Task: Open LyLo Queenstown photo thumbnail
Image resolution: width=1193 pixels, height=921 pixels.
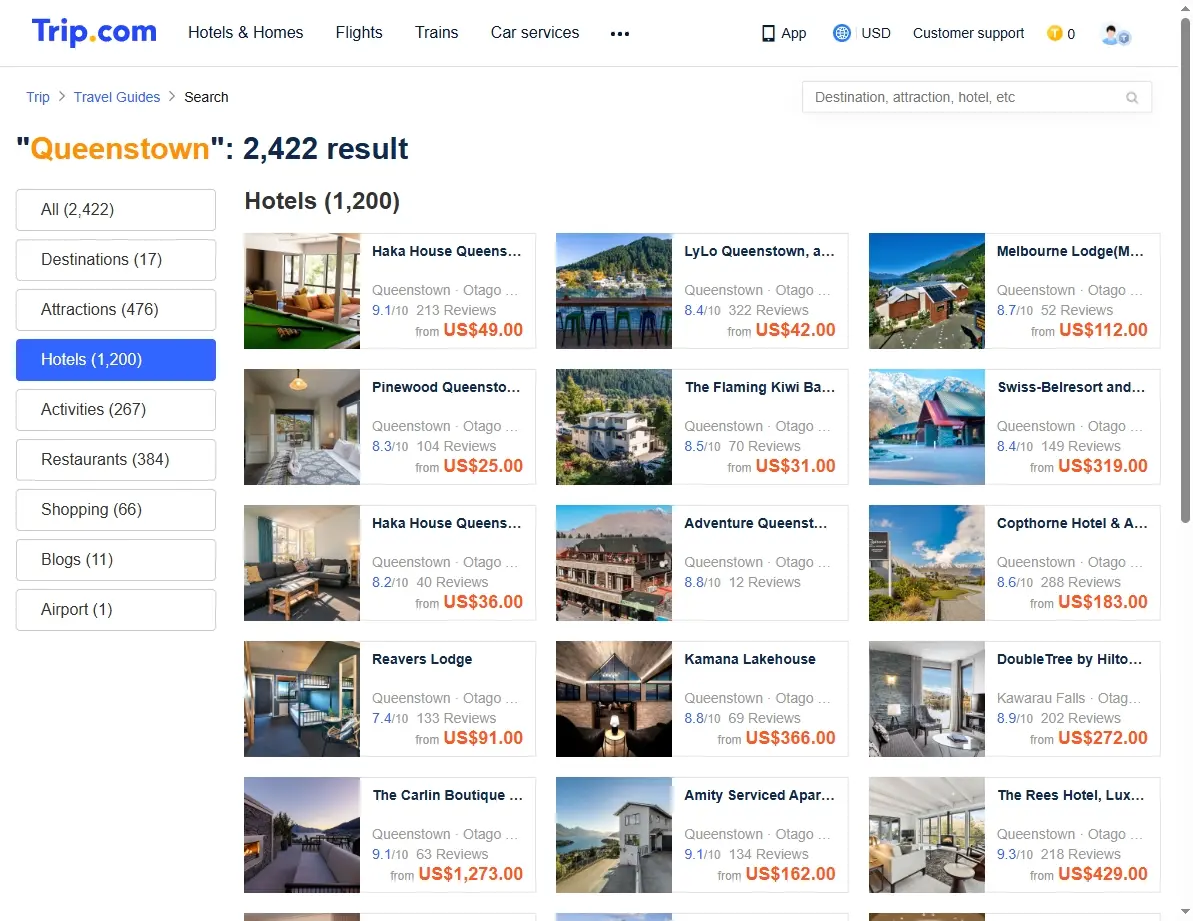Action: tap(614, 291)
